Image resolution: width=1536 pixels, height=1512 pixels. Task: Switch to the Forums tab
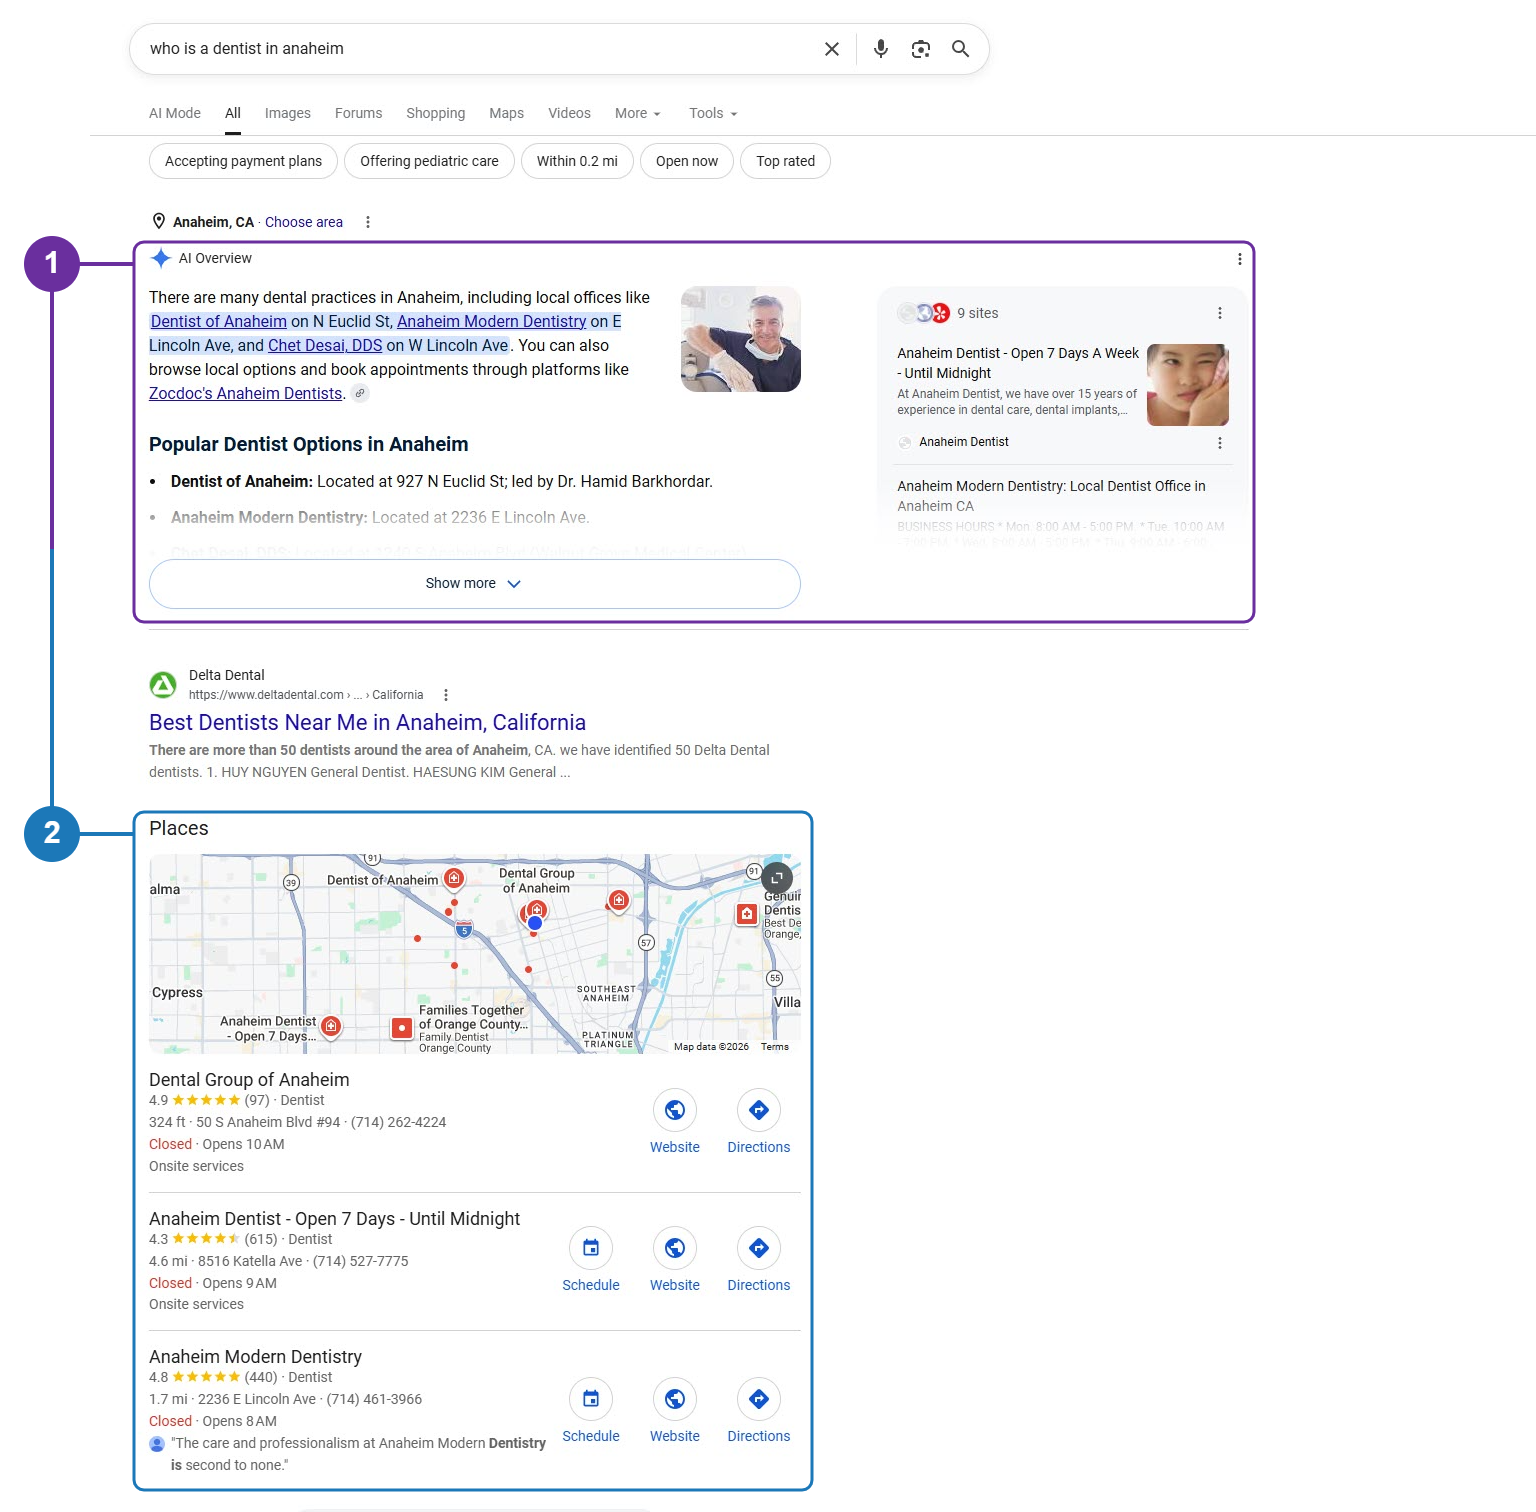(358, 113)
